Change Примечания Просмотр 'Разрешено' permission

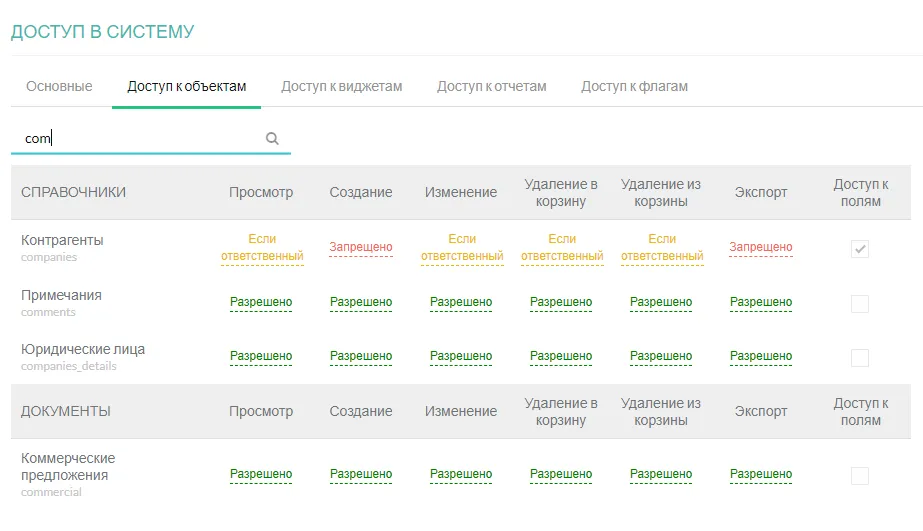[x=261, y=302]
